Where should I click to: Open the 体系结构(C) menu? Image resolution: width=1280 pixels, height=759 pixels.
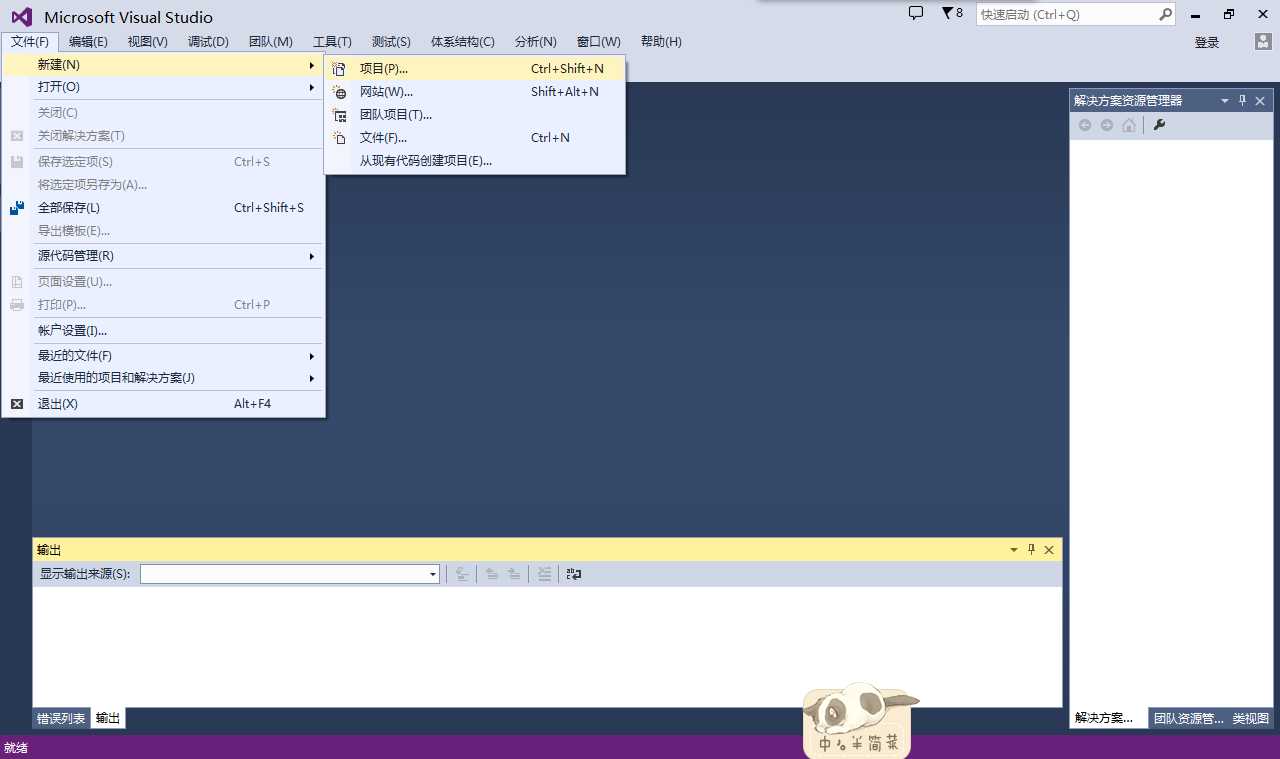coord(463,42)
